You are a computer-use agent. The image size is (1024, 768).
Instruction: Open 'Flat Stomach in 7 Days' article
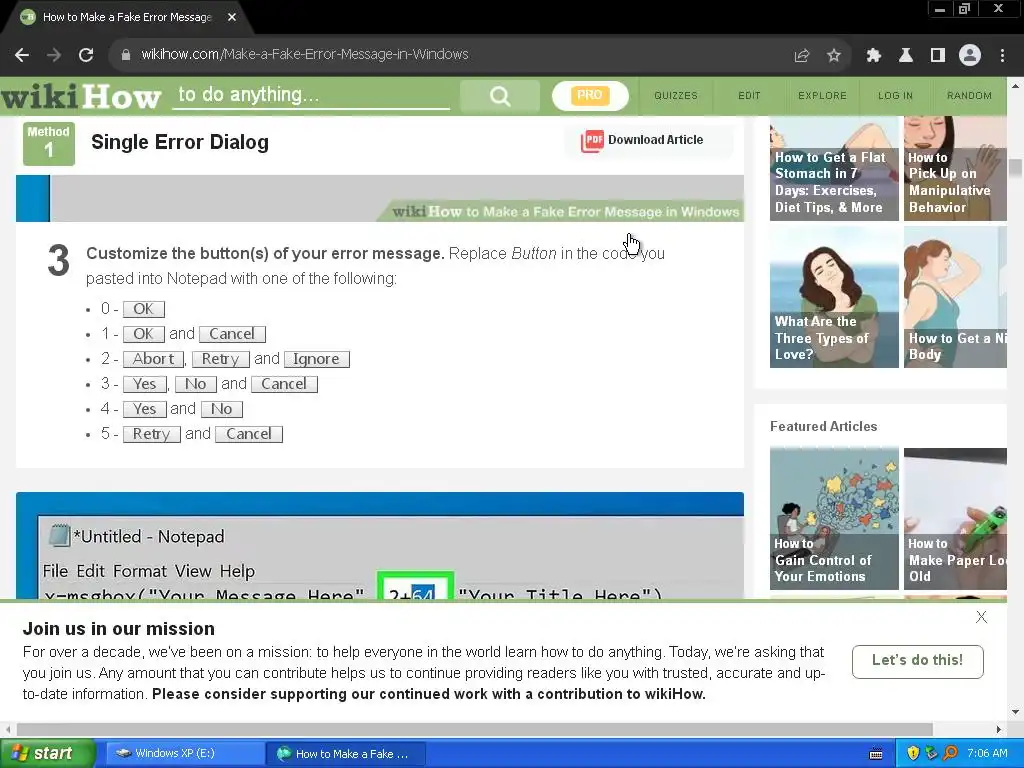[x=834, y=168]
